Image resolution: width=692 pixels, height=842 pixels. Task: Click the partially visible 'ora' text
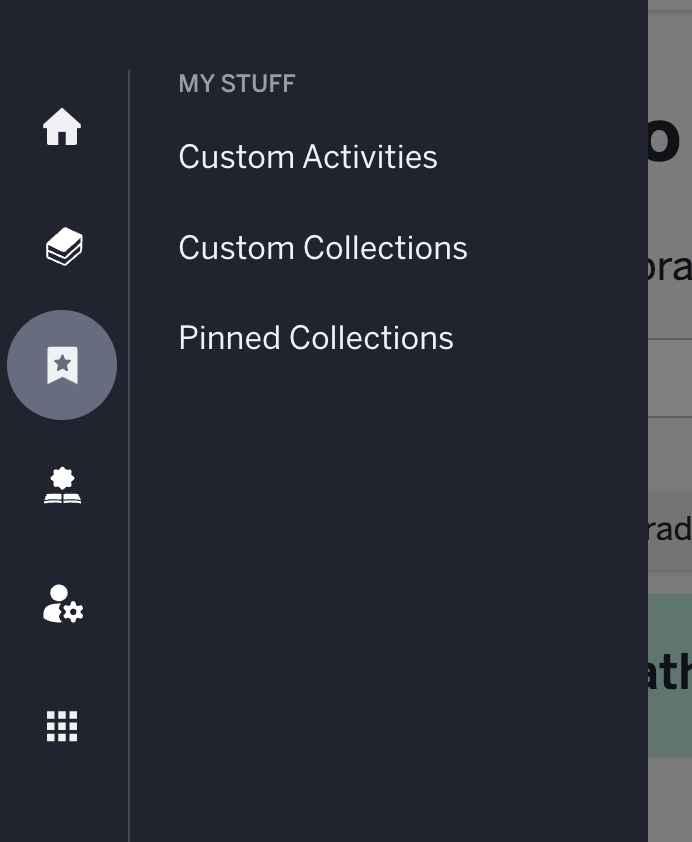669,267
